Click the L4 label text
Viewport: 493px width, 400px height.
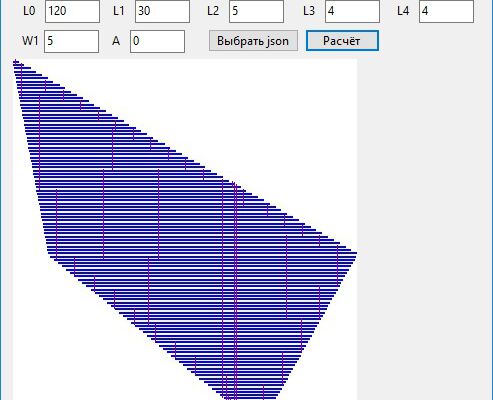[x=403, y=11]
